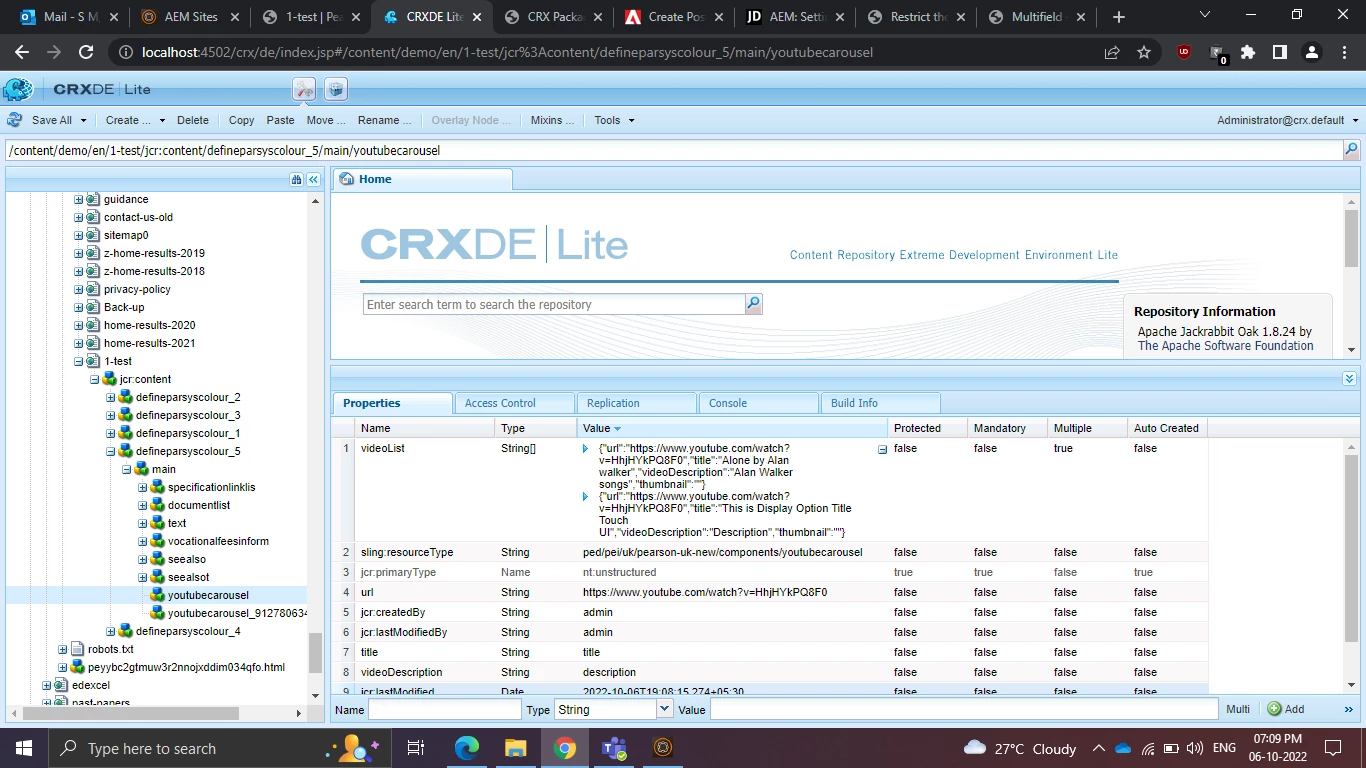Click the repository search magnifier button

click(754, 304)
